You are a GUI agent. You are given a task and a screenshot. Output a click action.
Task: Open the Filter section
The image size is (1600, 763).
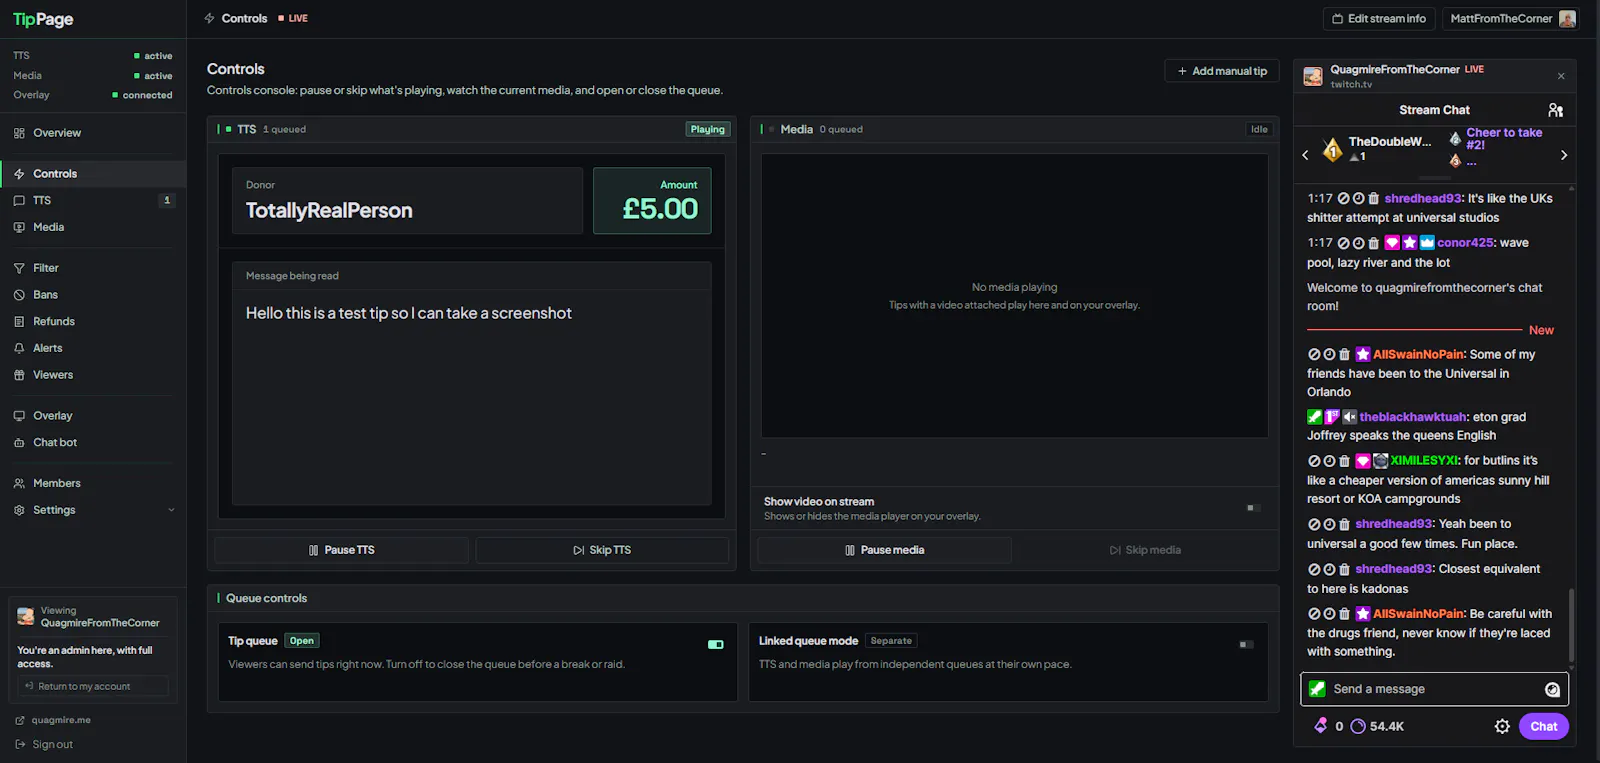(x=93, y=268)
